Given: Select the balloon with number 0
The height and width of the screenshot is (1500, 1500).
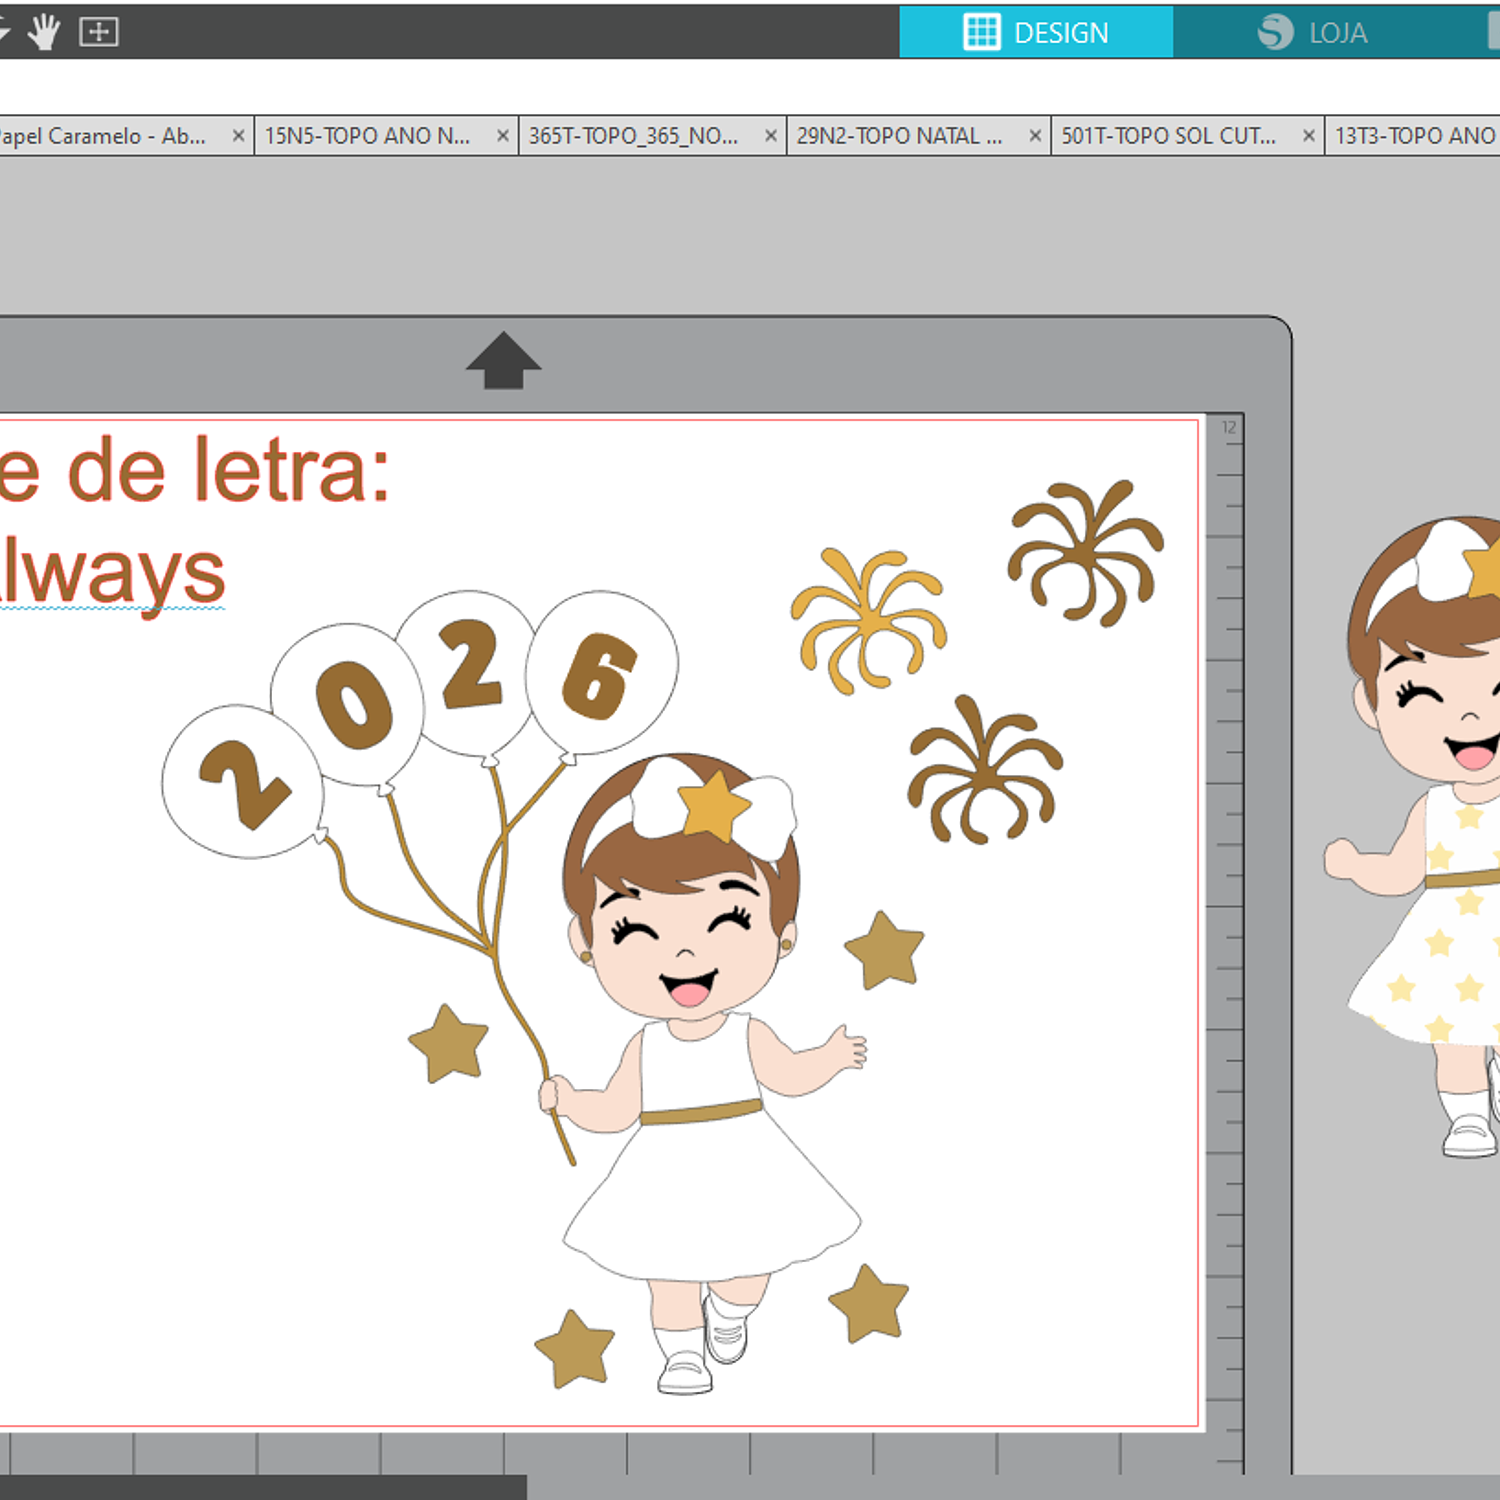Looking at the screenshot, I should pyautogui.click(x=349, y=705).
